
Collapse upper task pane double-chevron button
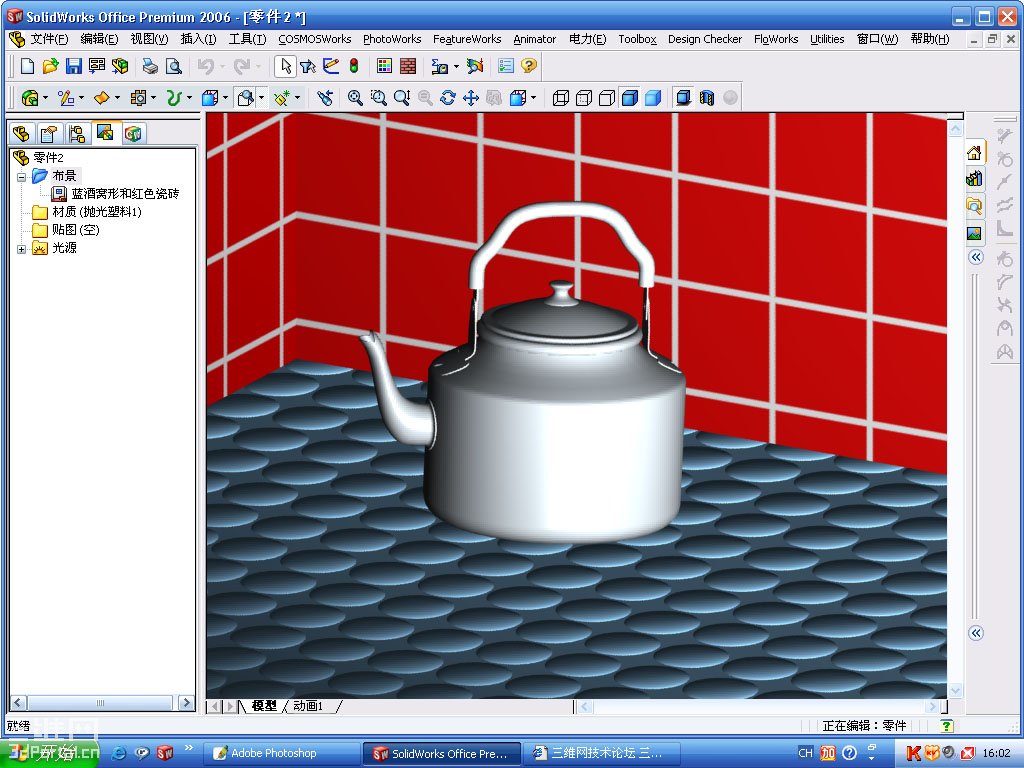(x=976, y=257)
